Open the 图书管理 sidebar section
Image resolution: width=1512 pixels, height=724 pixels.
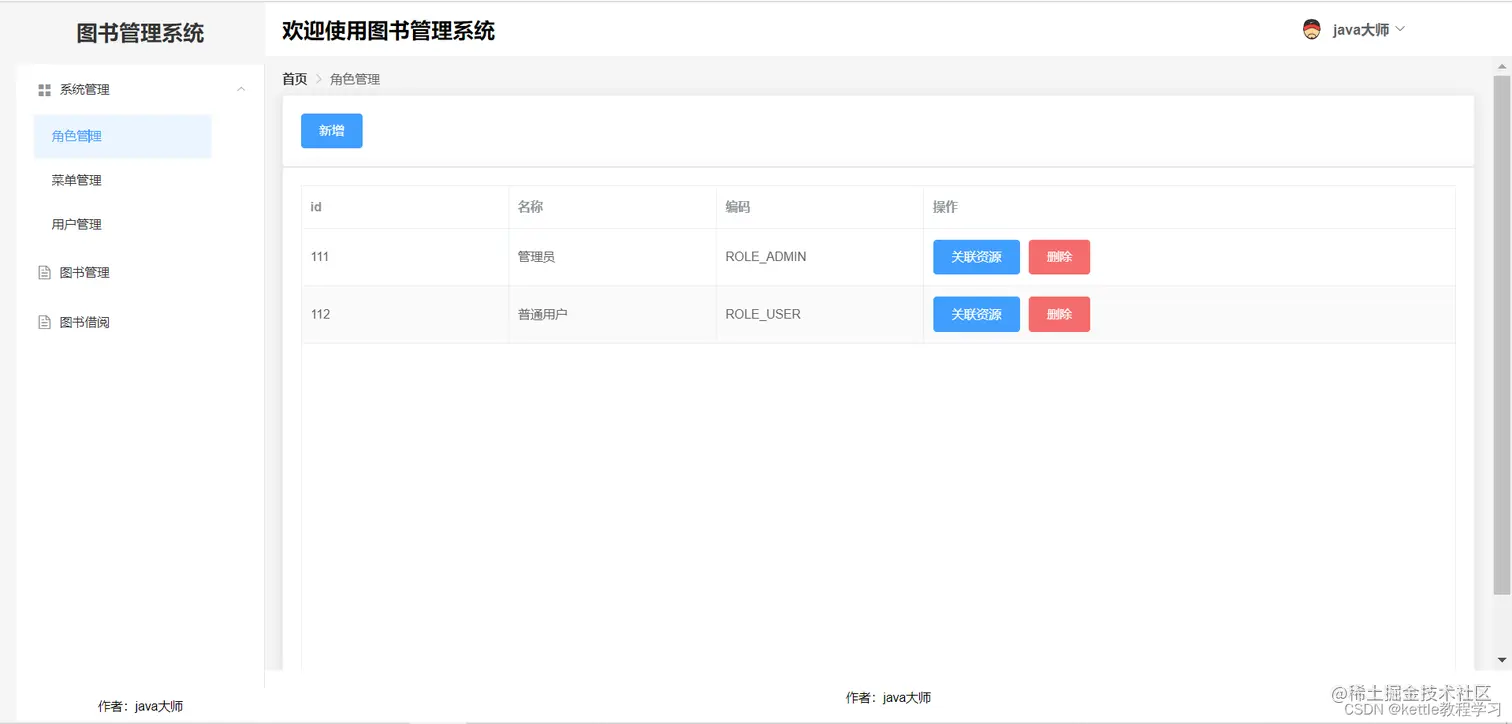85,272
